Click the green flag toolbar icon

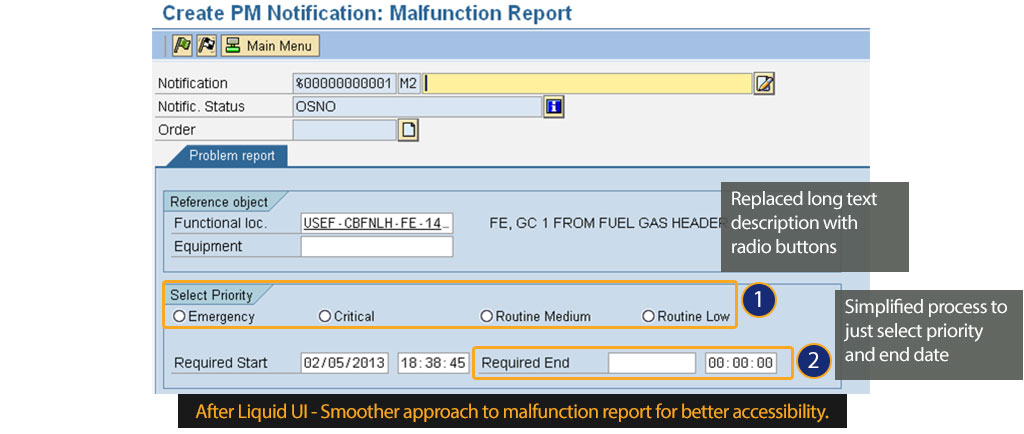pyautogui.click(x=182, y=46)
